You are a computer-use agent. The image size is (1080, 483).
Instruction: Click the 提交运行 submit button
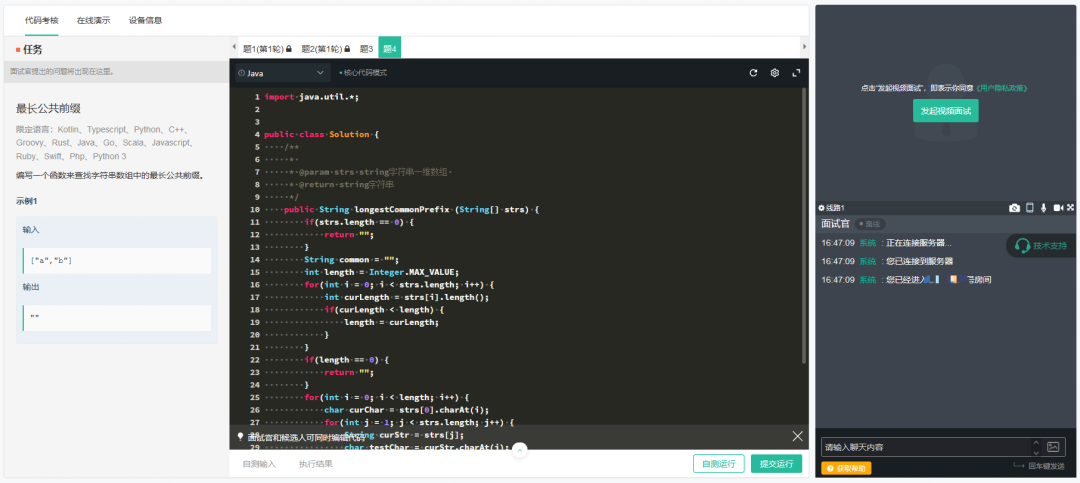click(x=776, y=464)
